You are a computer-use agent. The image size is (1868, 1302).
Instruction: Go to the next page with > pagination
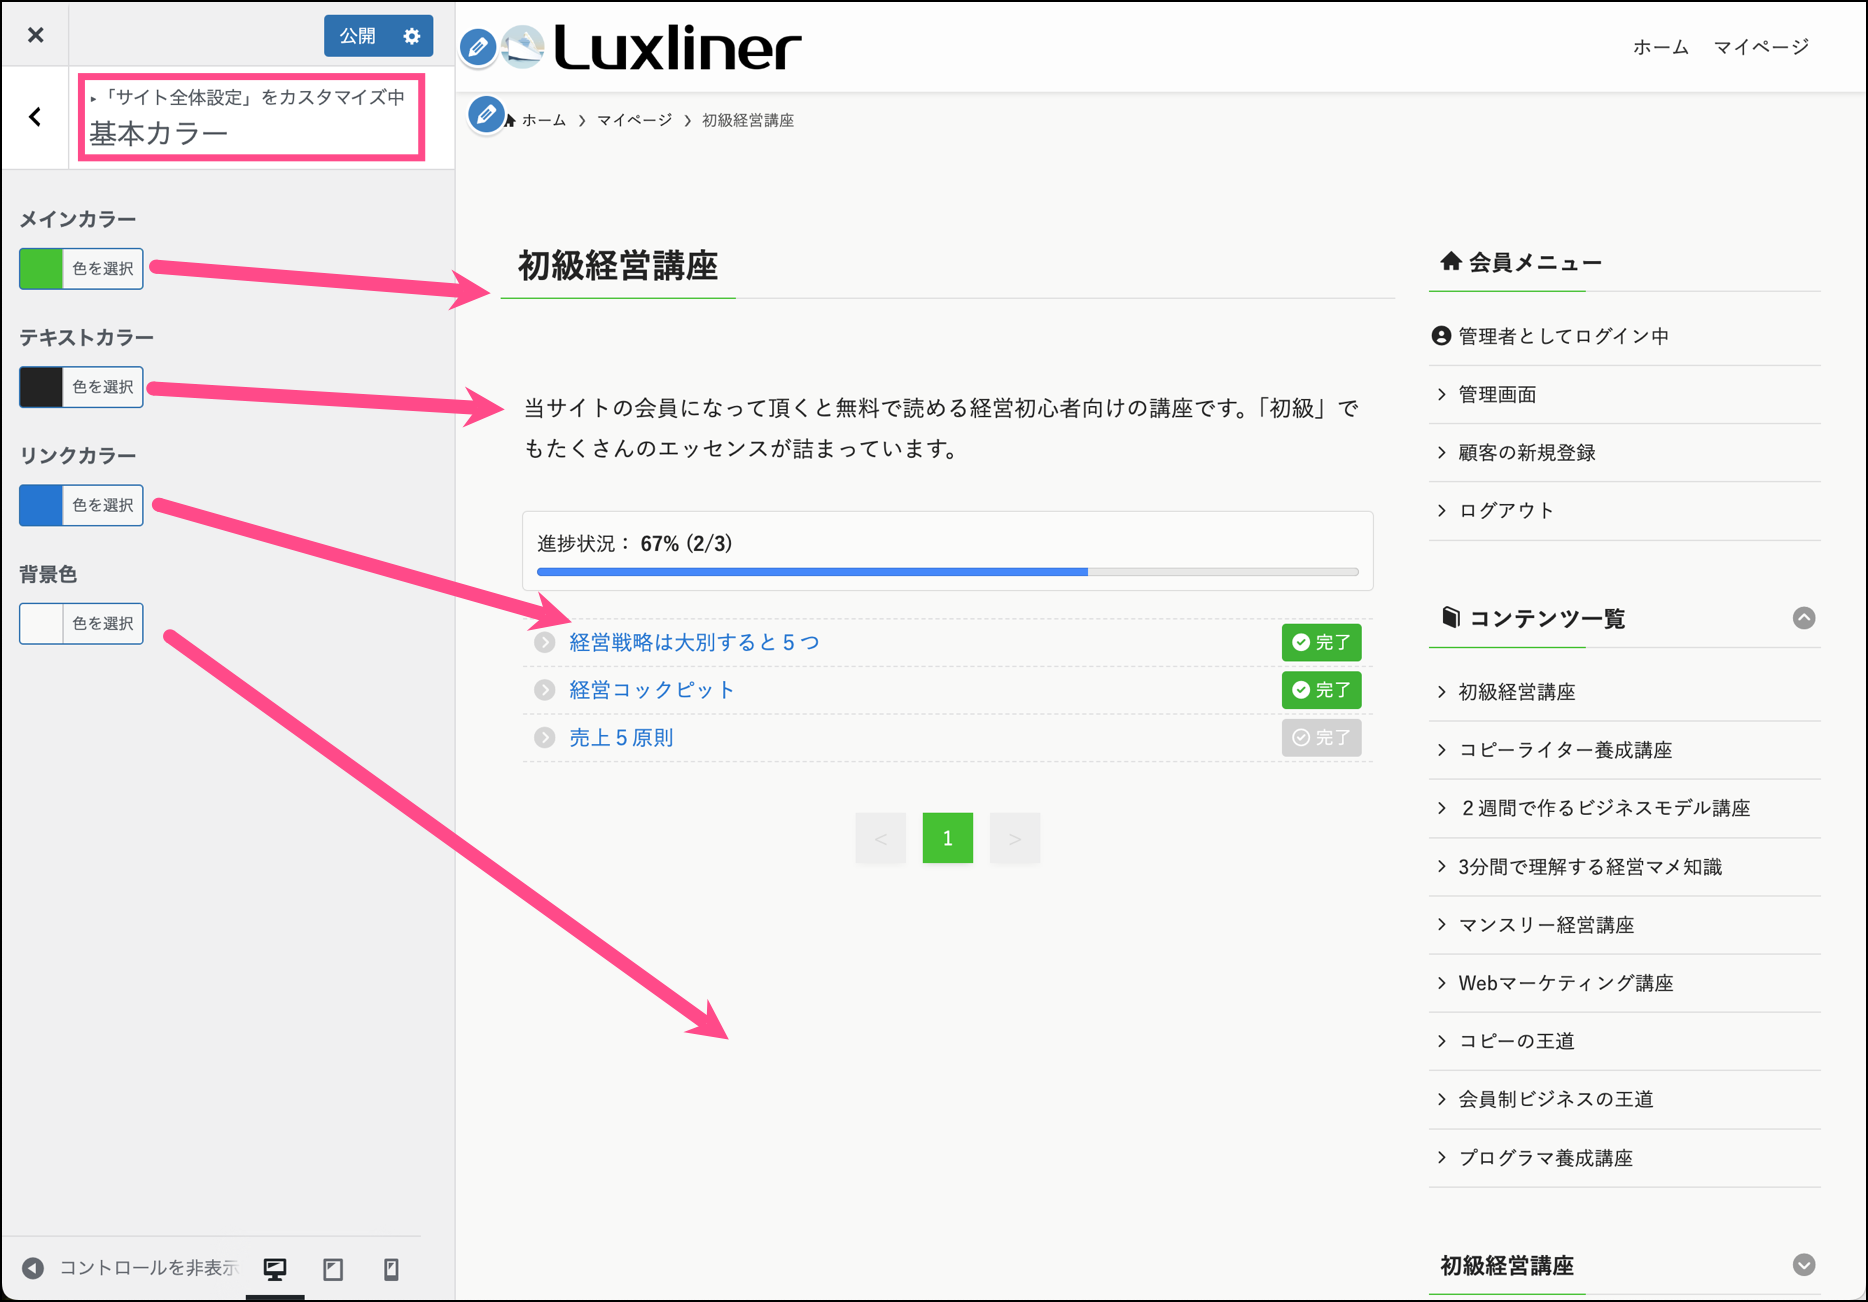click(1014, 838)
